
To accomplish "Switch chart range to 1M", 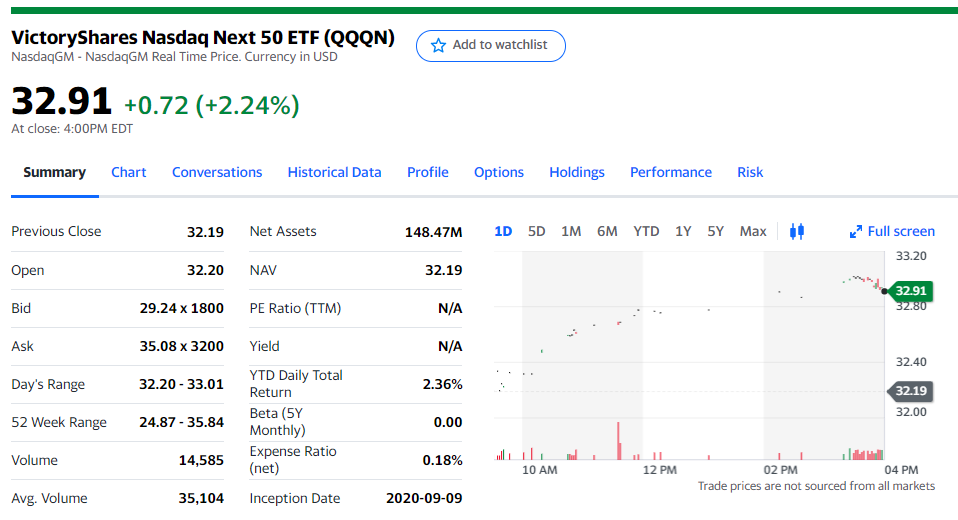I will click(571, 232).
